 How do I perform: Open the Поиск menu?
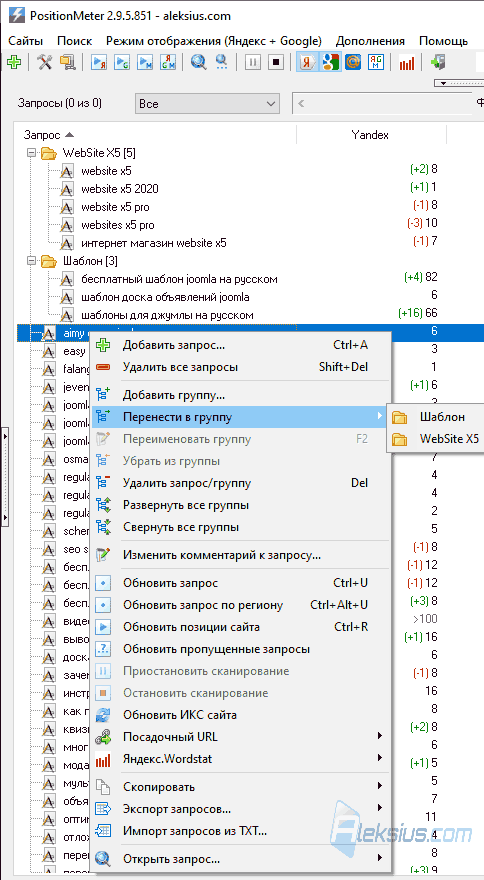tap(75, 41)
